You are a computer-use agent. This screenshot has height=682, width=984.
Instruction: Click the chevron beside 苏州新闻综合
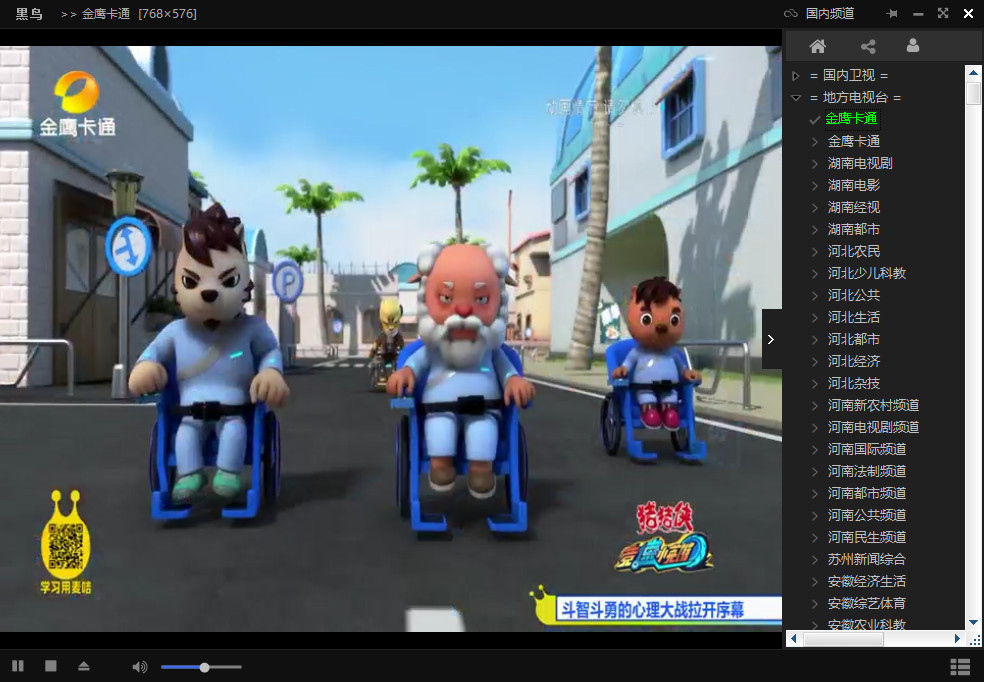815,560
